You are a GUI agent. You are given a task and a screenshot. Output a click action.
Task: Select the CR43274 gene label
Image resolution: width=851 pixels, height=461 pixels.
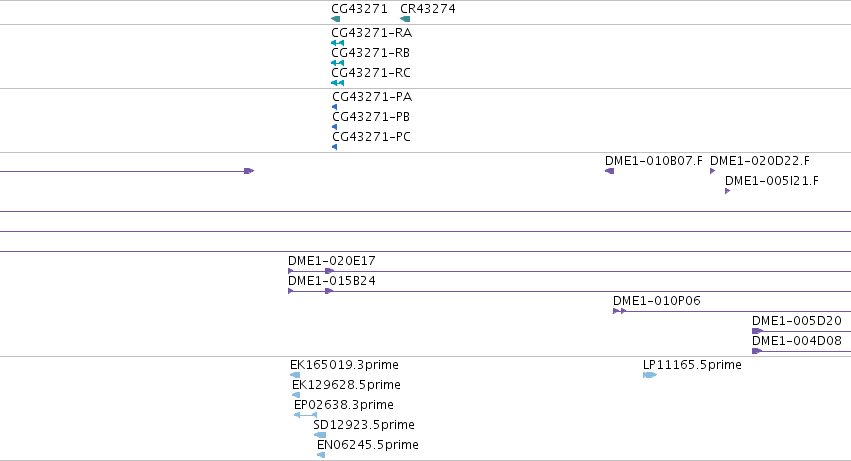[x=428, y=9]
